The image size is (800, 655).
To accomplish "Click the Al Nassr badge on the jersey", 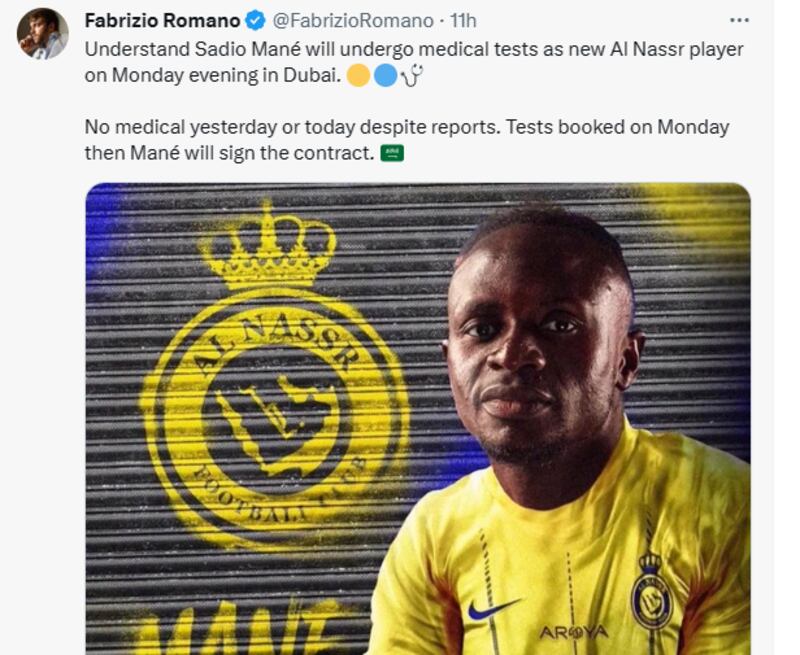I will [x=652, y=591].
